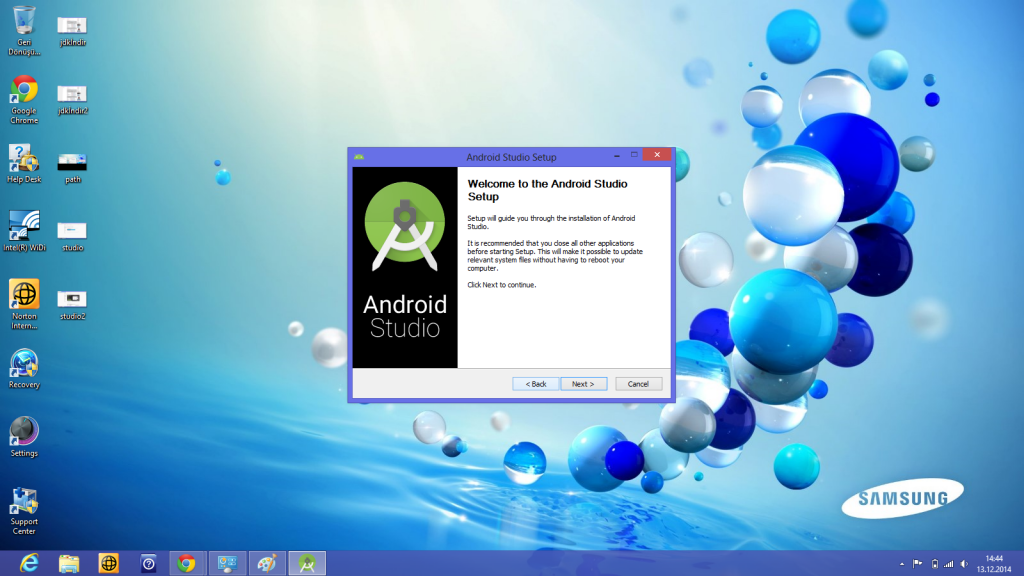Open File Explorer from the taskbar
This screenshot has height=576, width=1024.
(x=67, y=563)
